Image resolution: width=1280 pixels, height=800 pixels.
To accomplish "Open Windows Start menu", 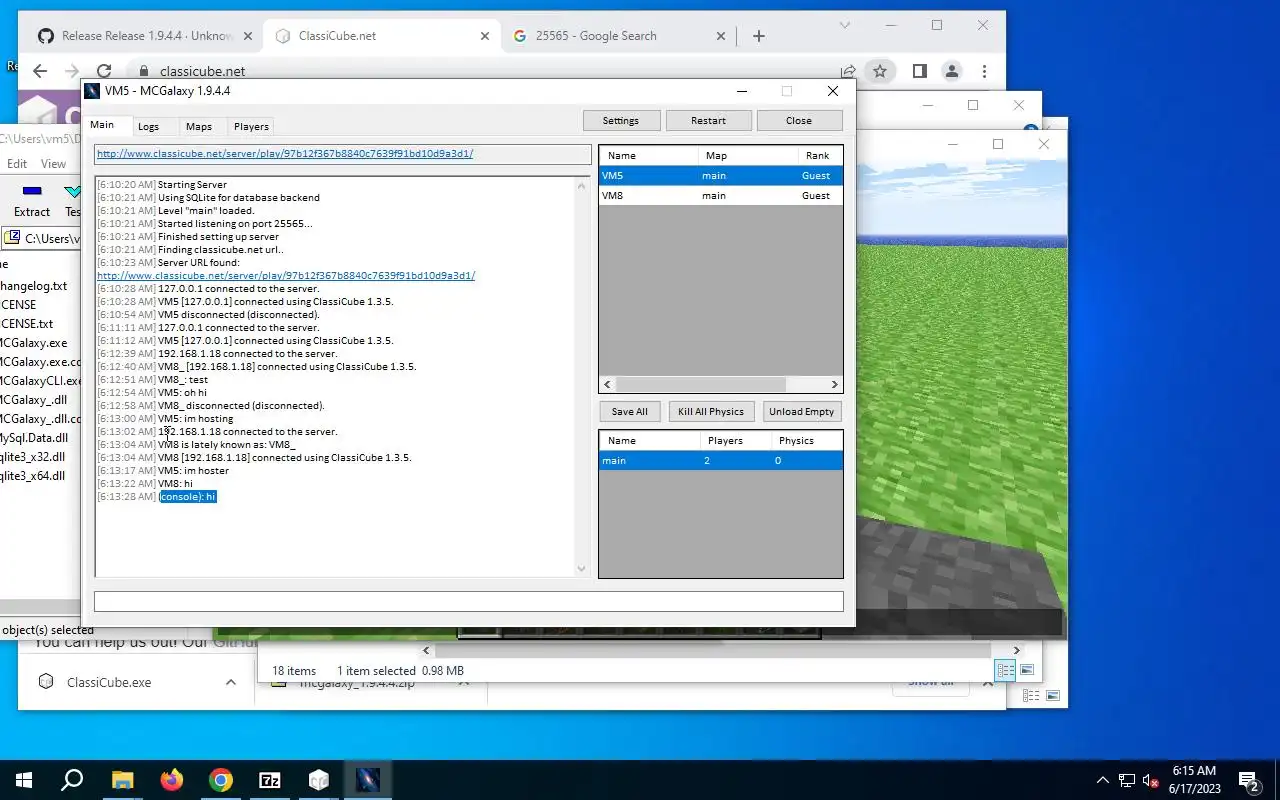I will click(x=24, y=780).
